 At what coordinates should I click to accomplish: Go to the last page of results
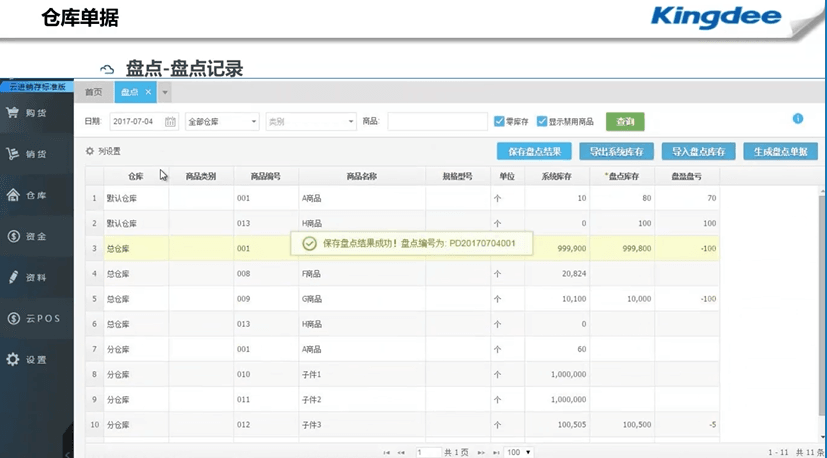[496, 452]
